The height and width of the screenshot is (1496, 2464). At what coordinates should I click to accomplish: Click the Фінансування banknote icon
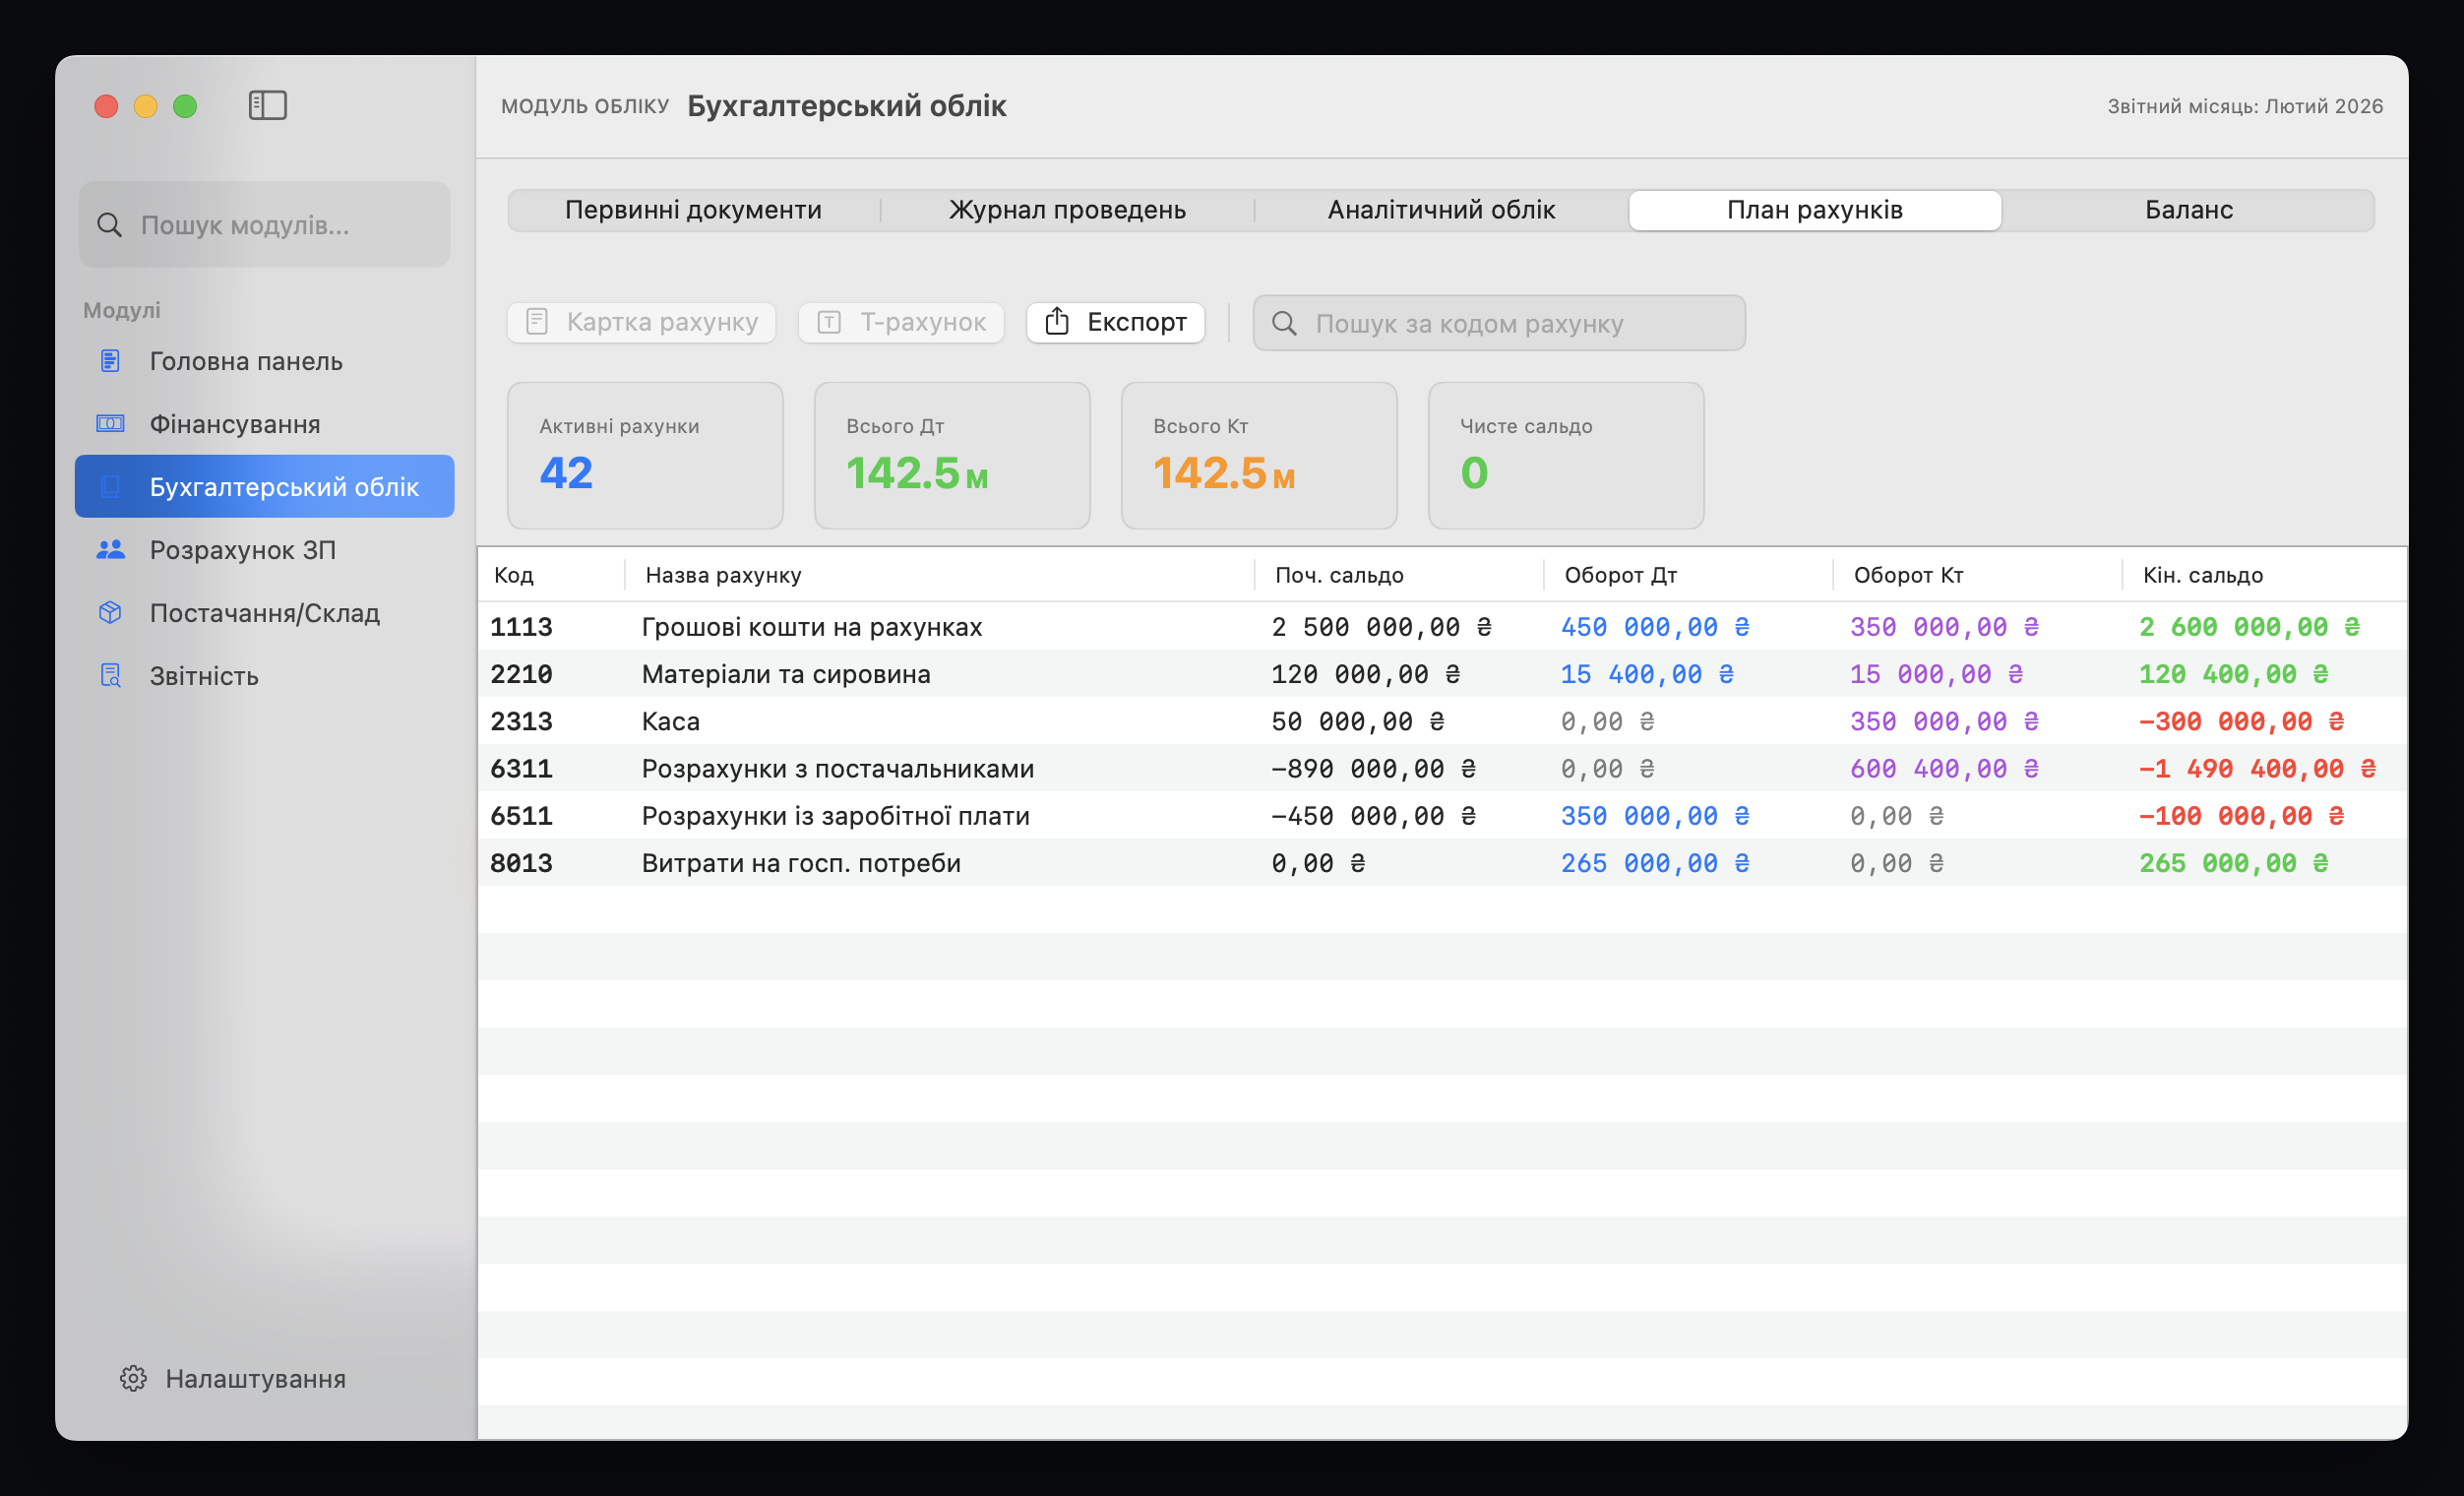coord(110,424)
